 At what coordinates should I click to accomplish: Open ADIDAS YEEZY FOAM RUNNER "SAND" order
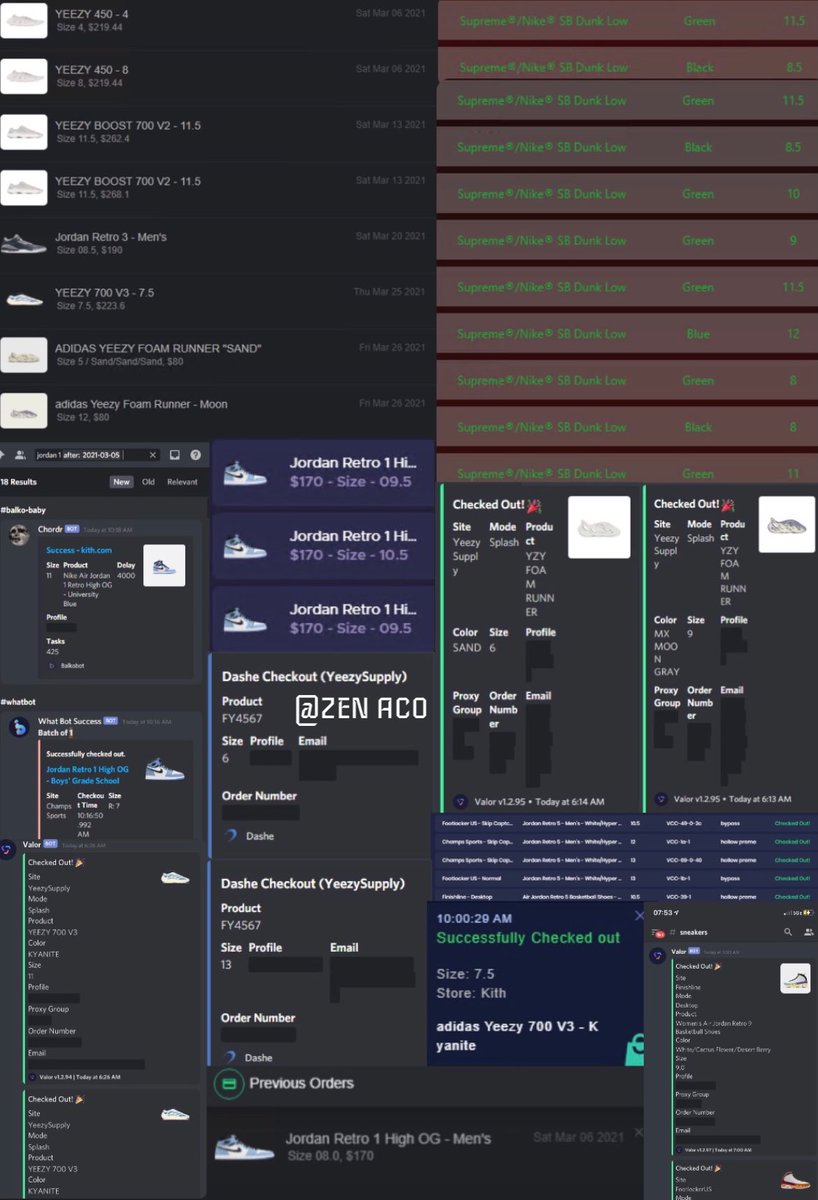[x=218, y=354]
